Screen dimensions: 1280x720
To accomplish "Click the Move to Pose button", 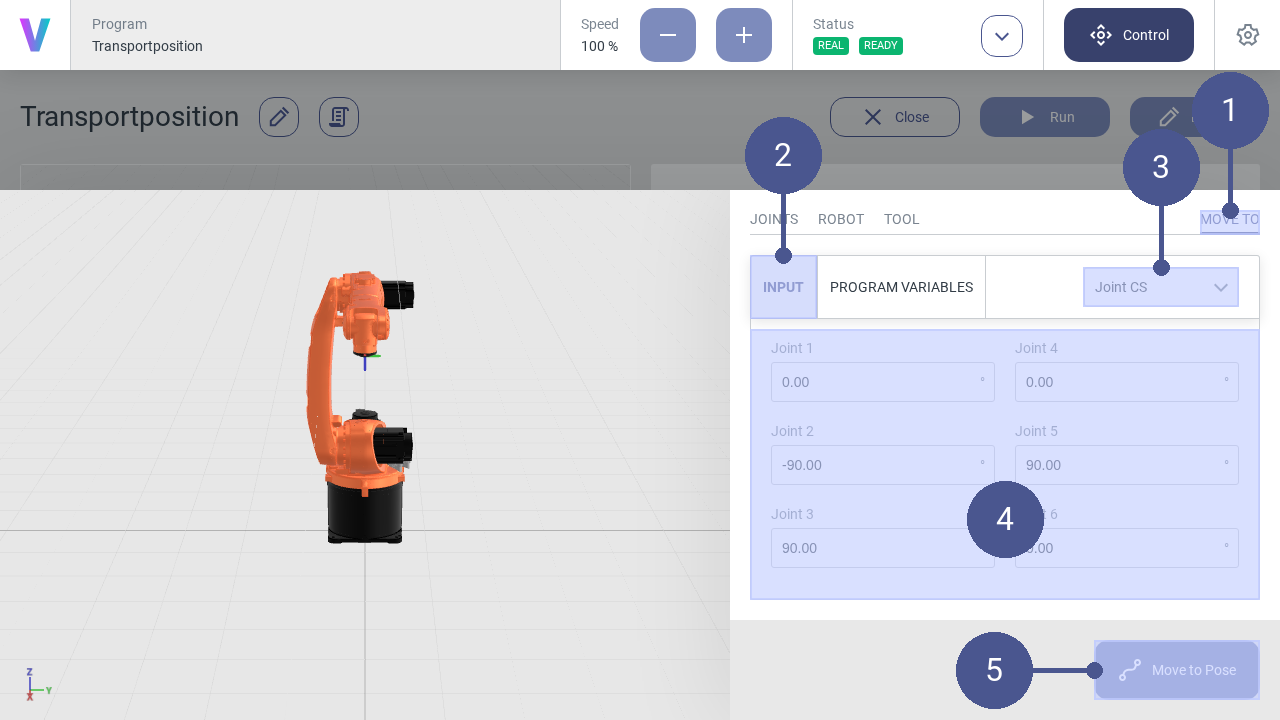I will pos(1177,670).
